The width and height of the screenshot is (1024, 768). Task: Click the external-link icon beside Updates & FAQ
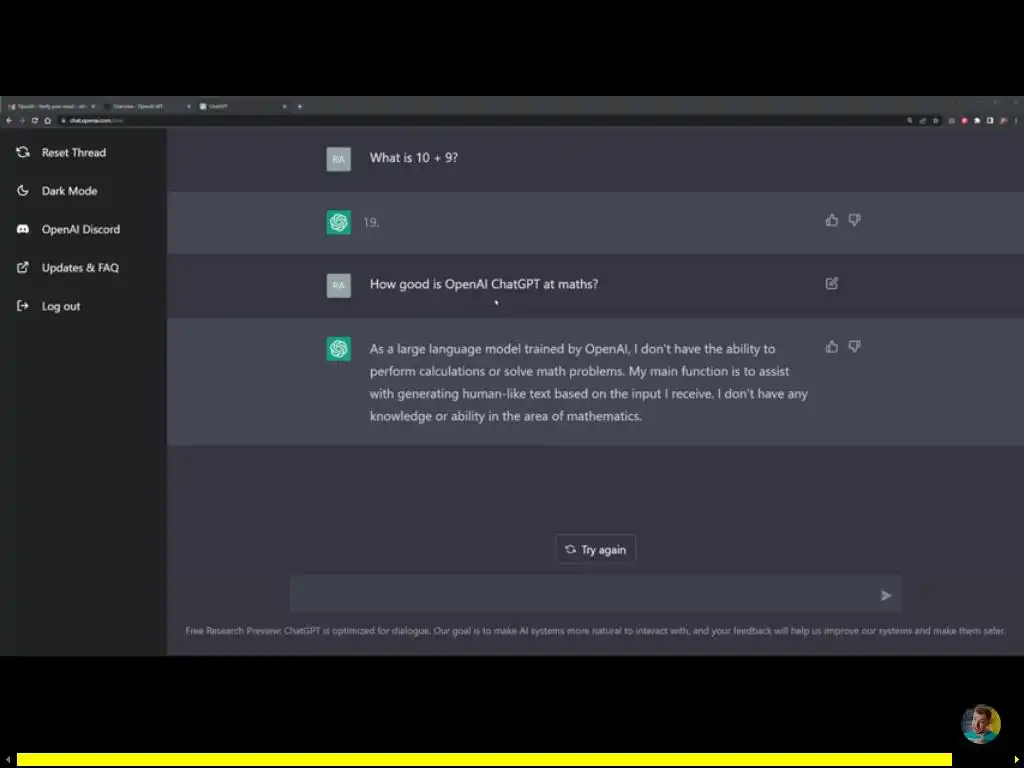click(23, 267)
